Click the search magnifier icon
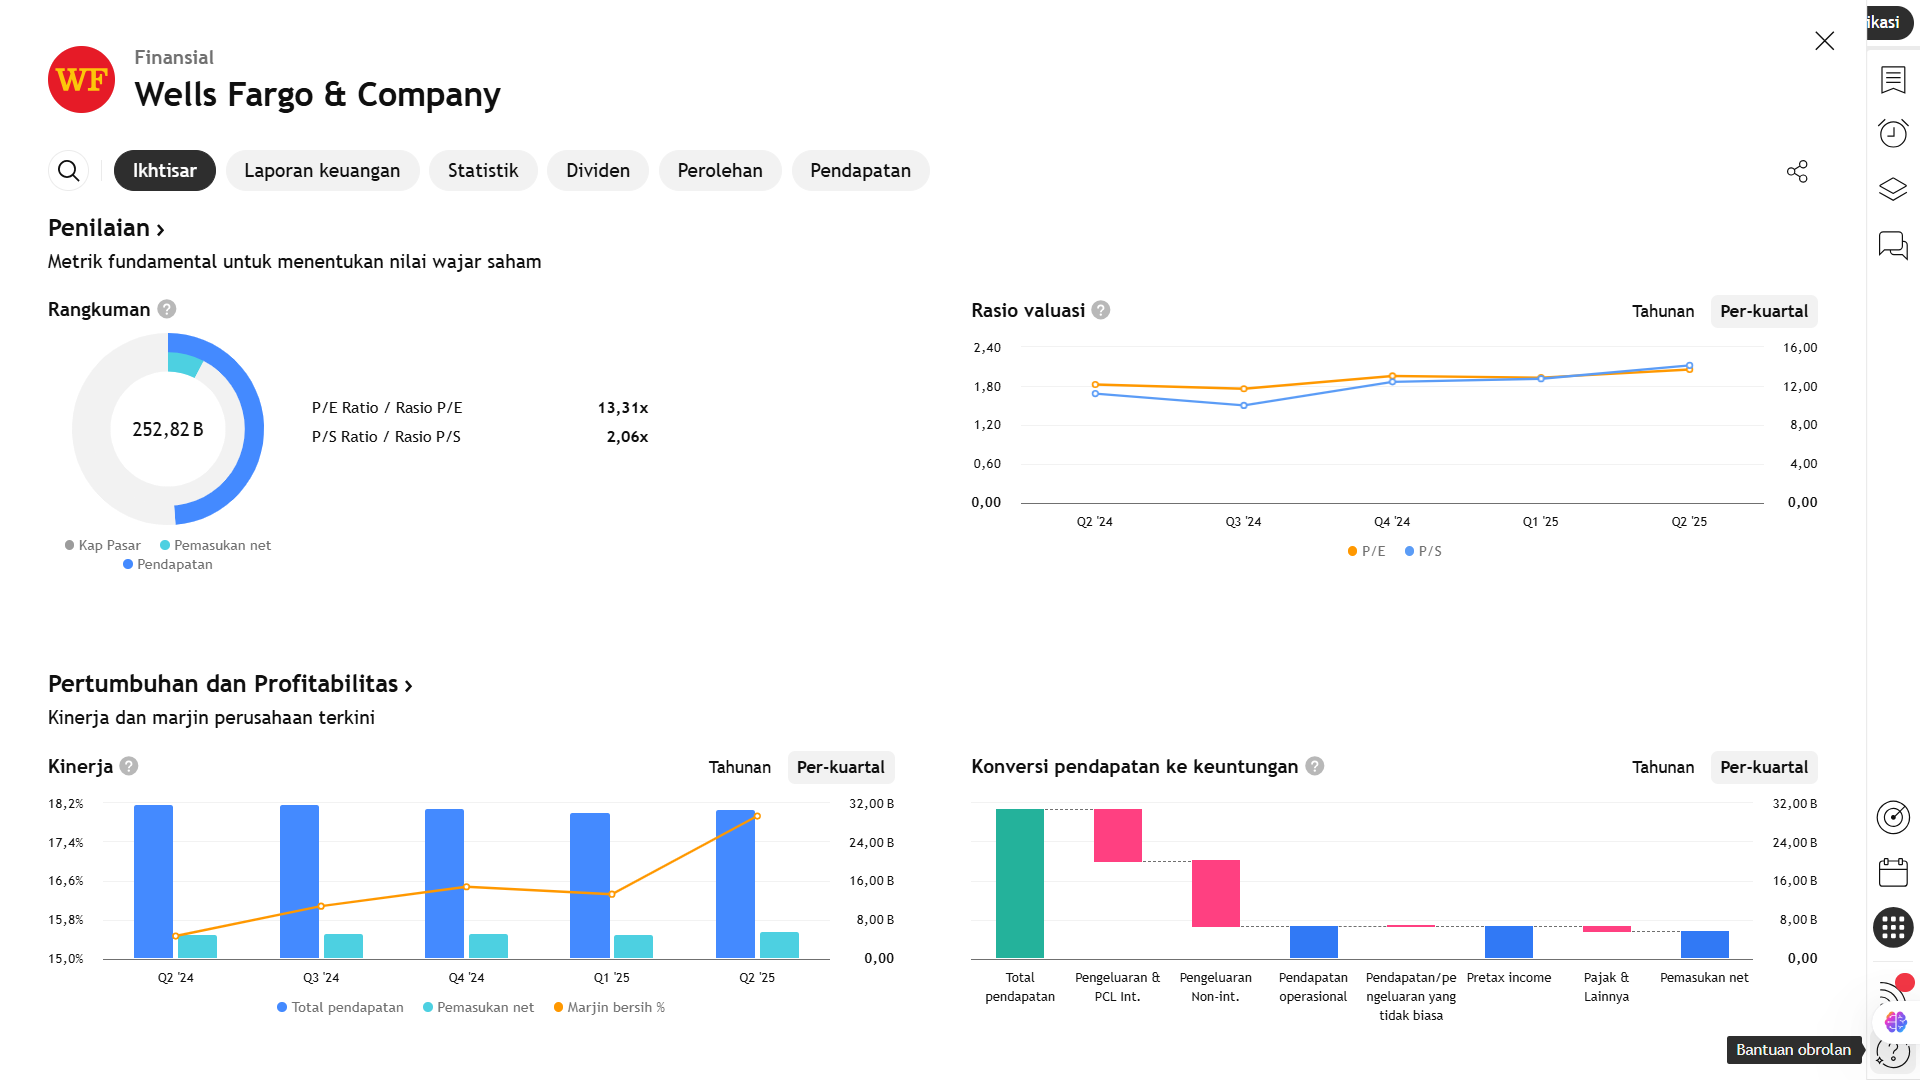 (68, 171)
